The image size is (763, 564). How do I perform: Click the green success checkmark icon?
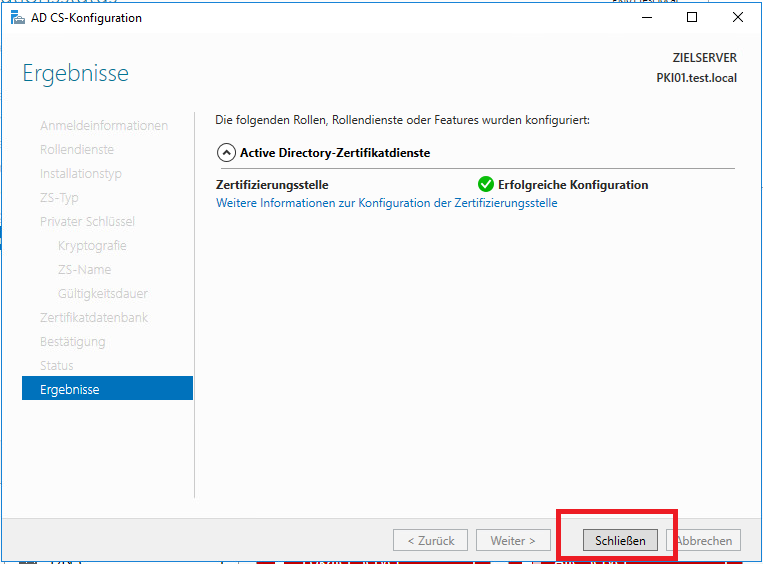486,184
